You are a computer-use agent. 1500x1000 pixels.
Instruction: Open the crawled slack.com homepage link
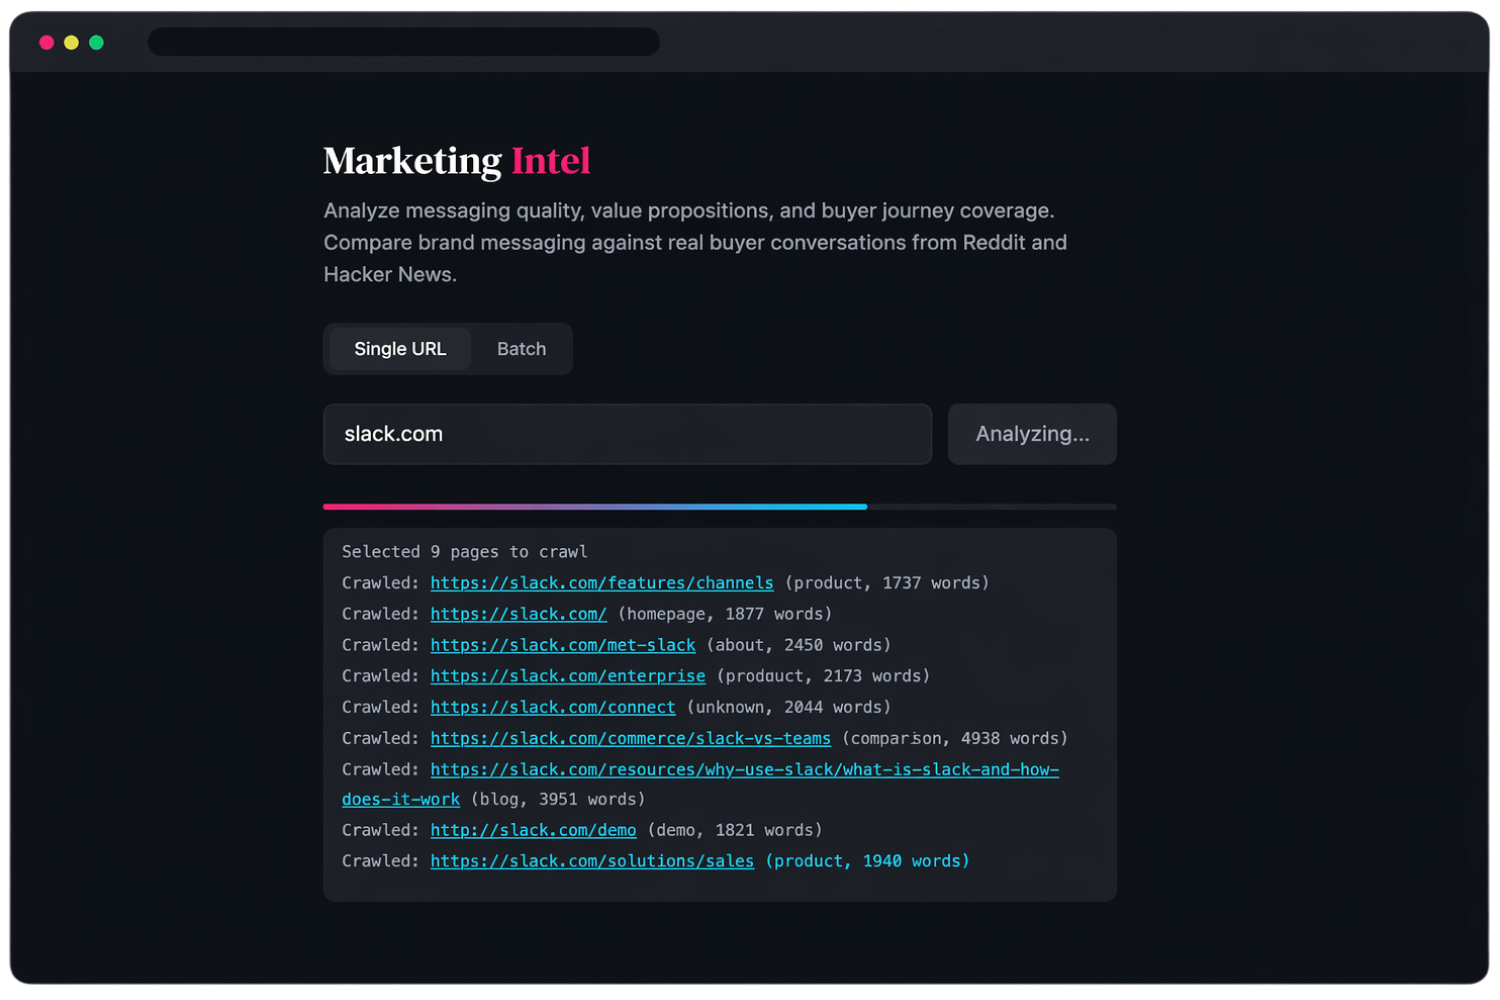518,613
